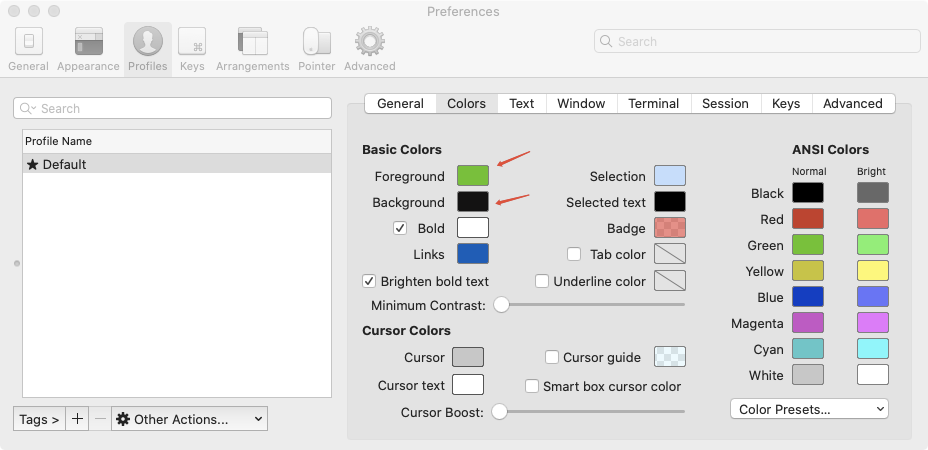The width and height of the screenshot is (928, 450).
Task: Open the ANSI Normal Blue swatch
Action: tap(808, 297)
